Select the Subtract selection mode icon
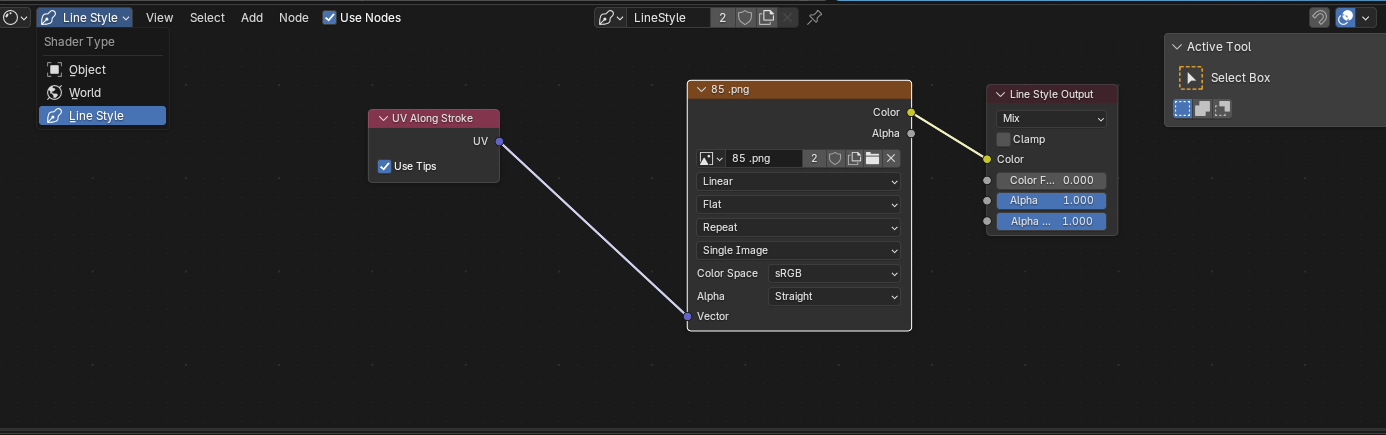This screenshot has height=435, width=1386. point(1222,108)
